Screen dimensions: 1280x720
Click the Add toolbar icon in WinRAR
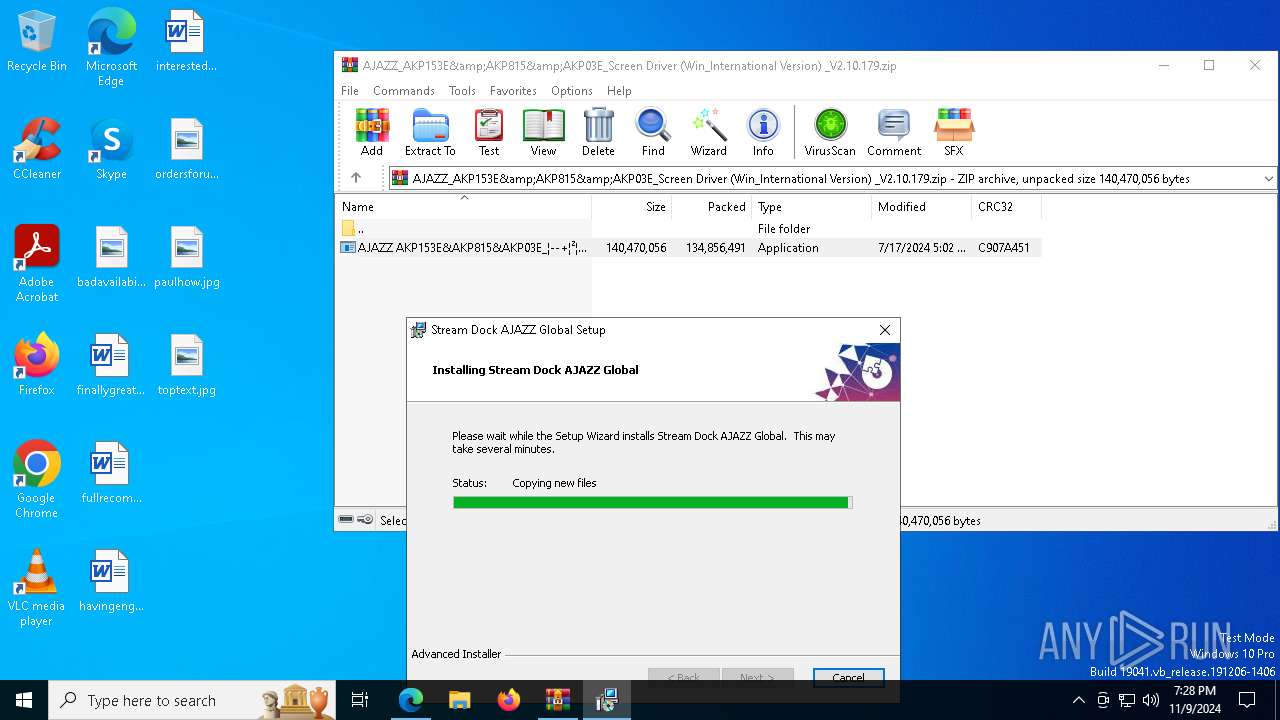[x=372, y=132]
